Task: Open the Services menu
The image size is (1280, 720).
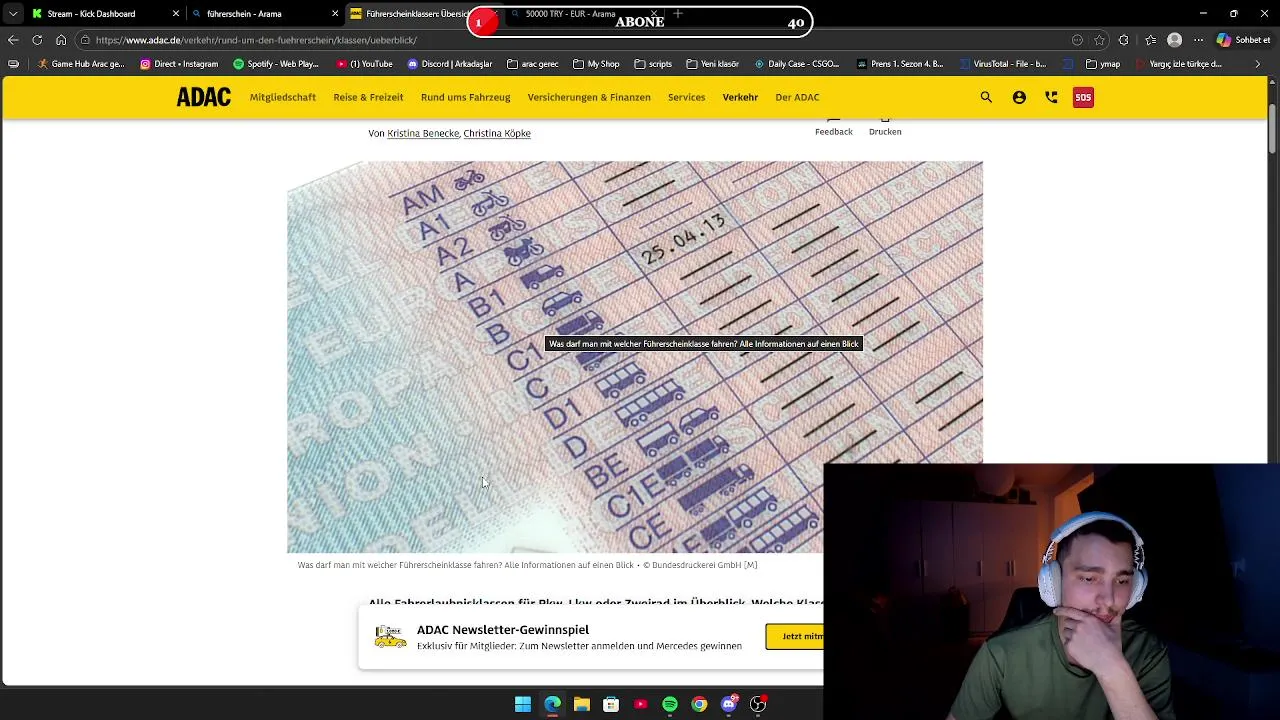Action: [686, 97]
